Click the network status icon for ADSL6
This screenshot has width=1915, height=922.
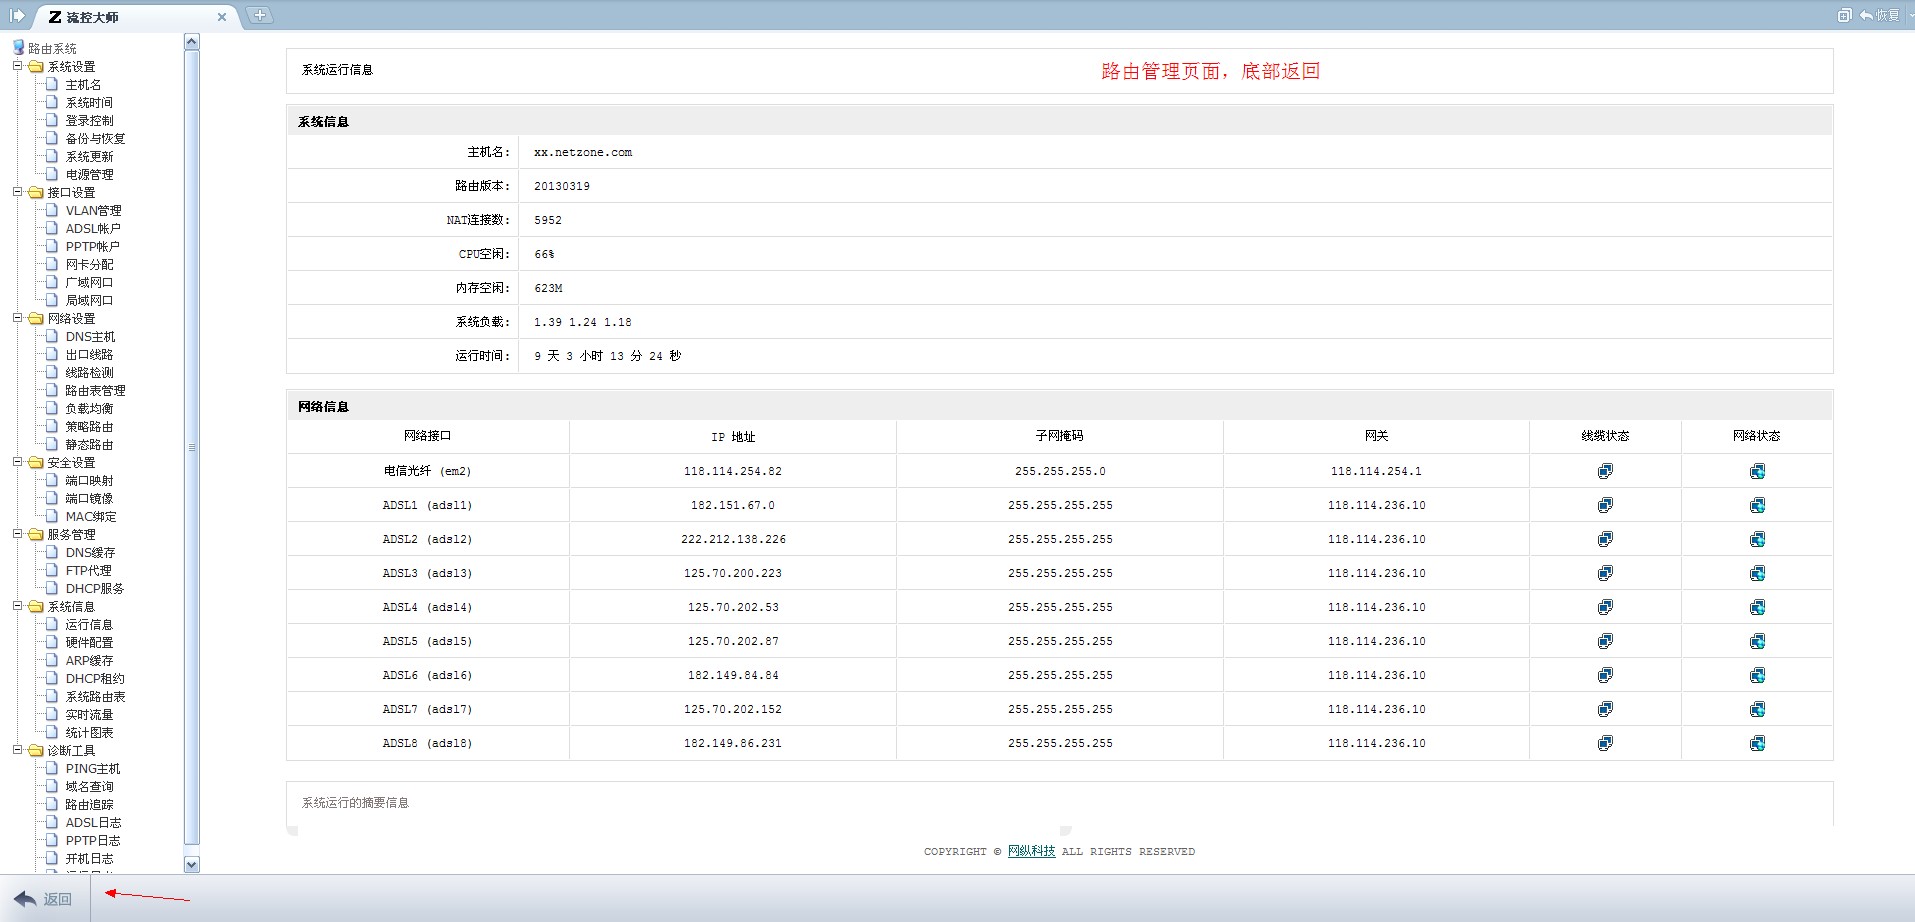tap(1757, 675)
